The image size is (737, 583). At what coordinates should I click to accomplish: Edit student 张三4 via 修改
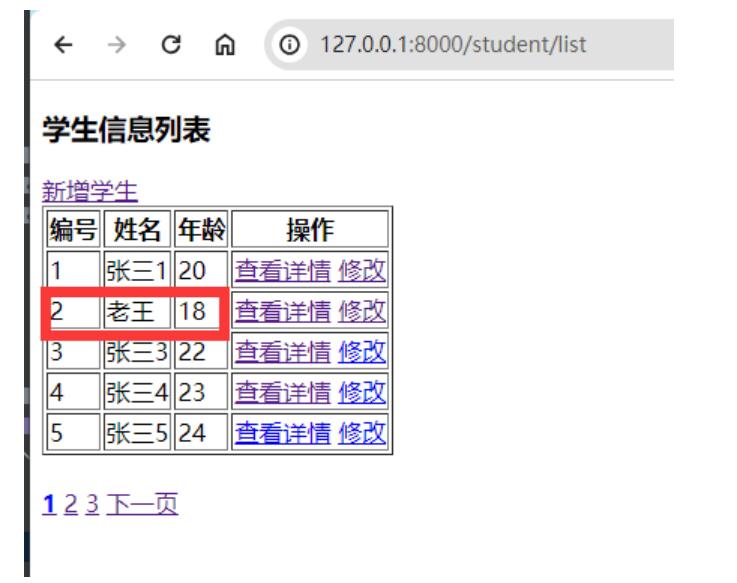pyautogui.click(x=362, y=393)
